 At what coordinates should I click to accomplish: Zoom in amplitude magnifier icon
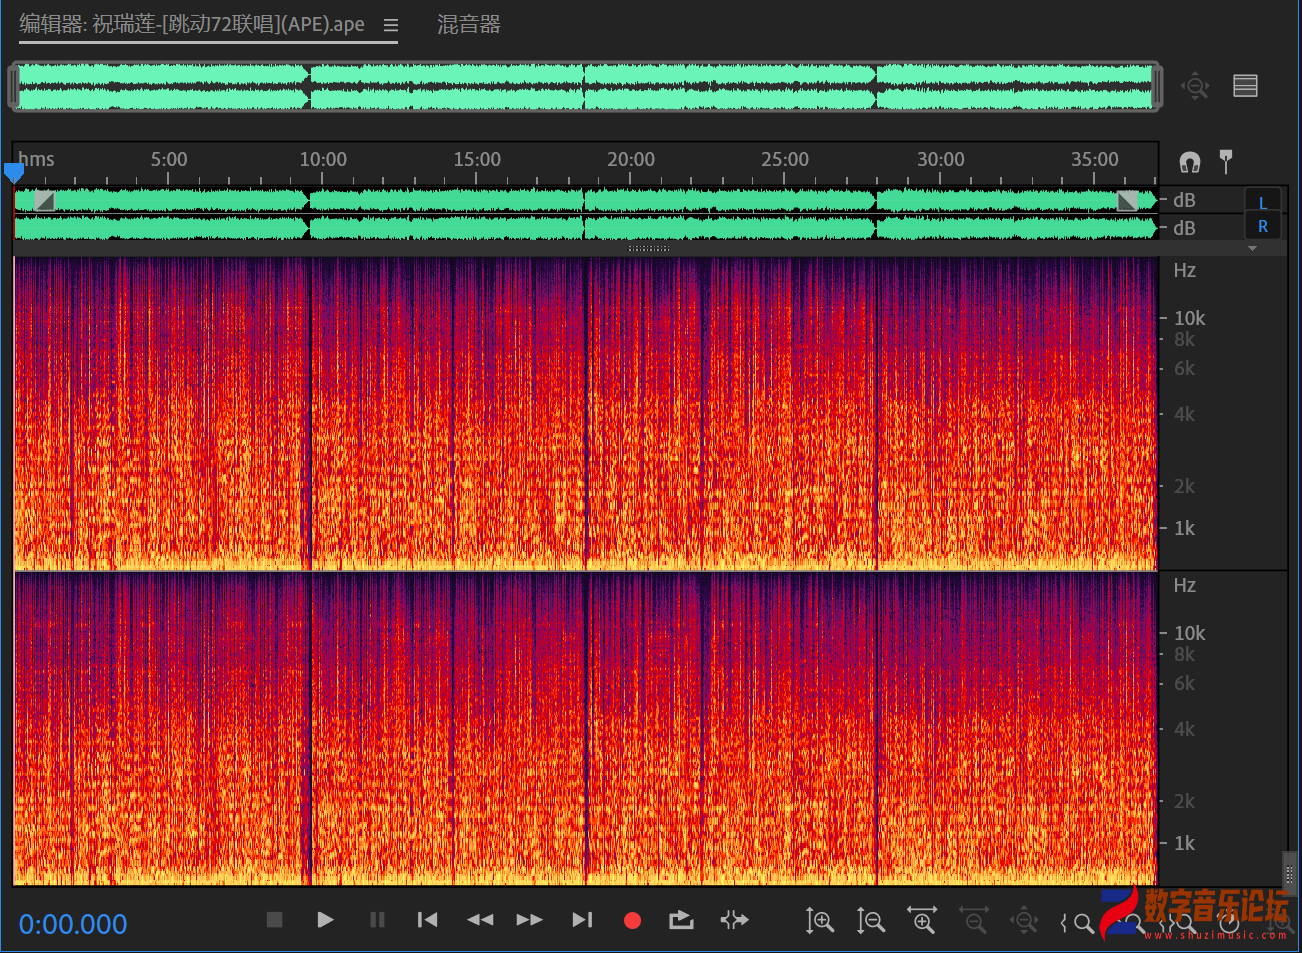pyautogui.click(x=820, y=920)
